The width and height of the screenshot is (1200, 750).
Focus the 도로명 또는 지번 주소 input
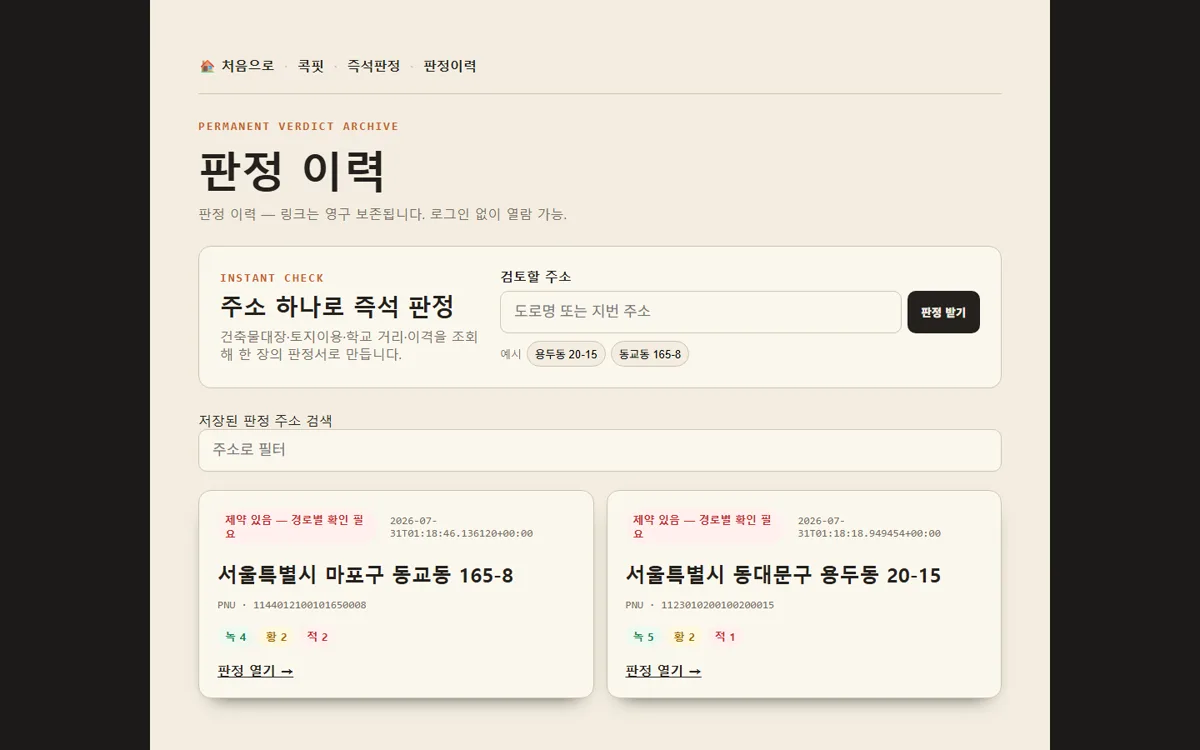700,312
